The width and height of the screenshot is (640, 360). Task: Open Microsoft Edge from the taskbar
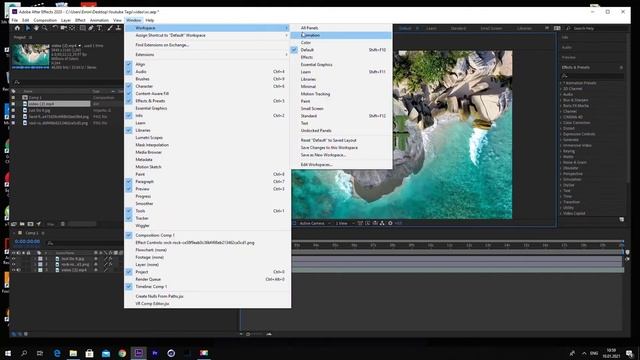click(x=57, y=353)
